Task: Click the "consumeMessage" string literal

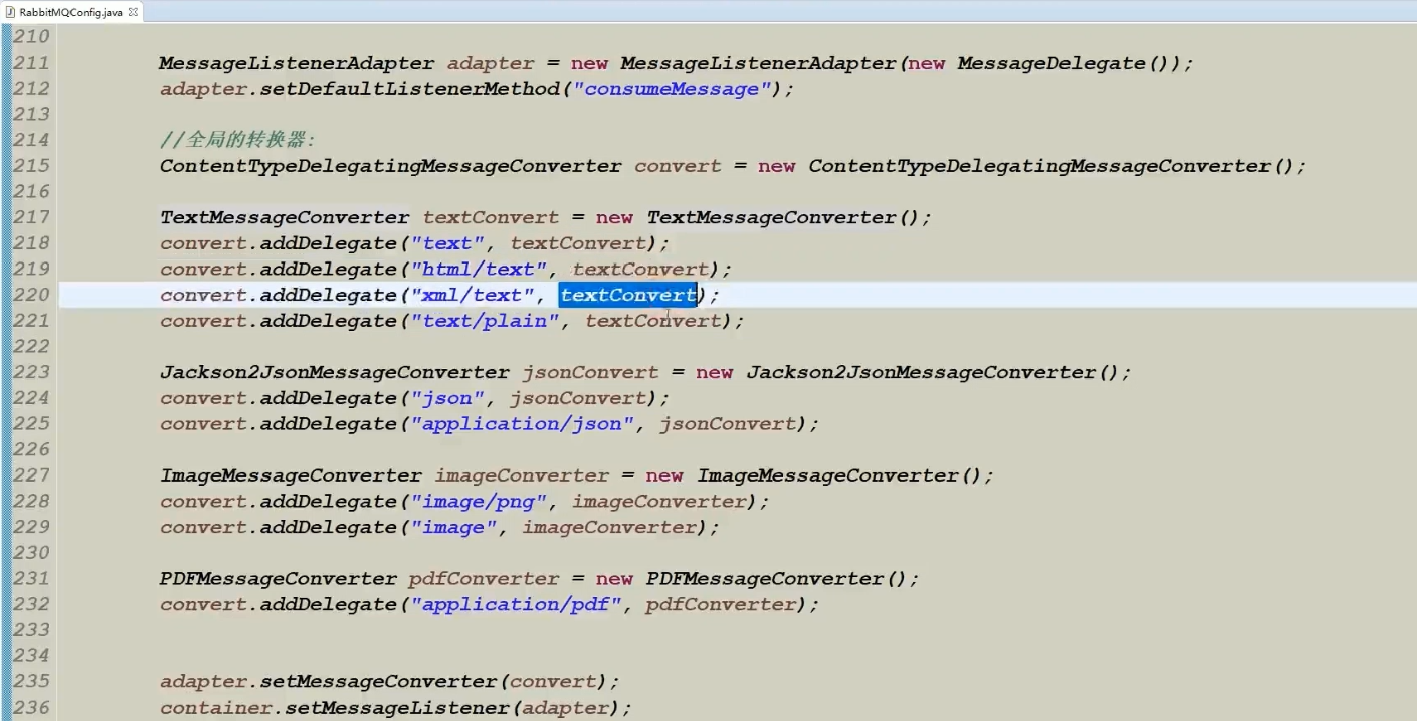Action: pos(672,89)
